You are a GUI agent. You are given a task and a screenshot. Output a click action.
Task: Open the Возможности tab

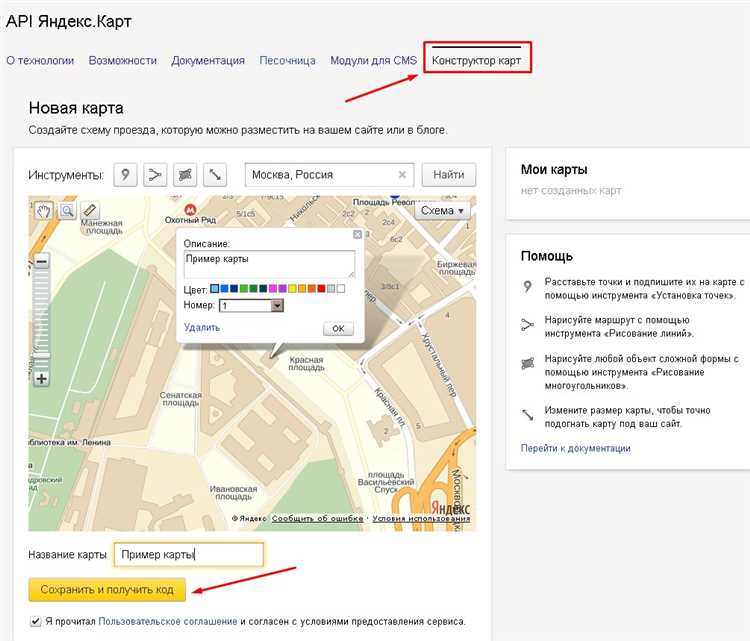pyautogui.click(x=123, y=61)
